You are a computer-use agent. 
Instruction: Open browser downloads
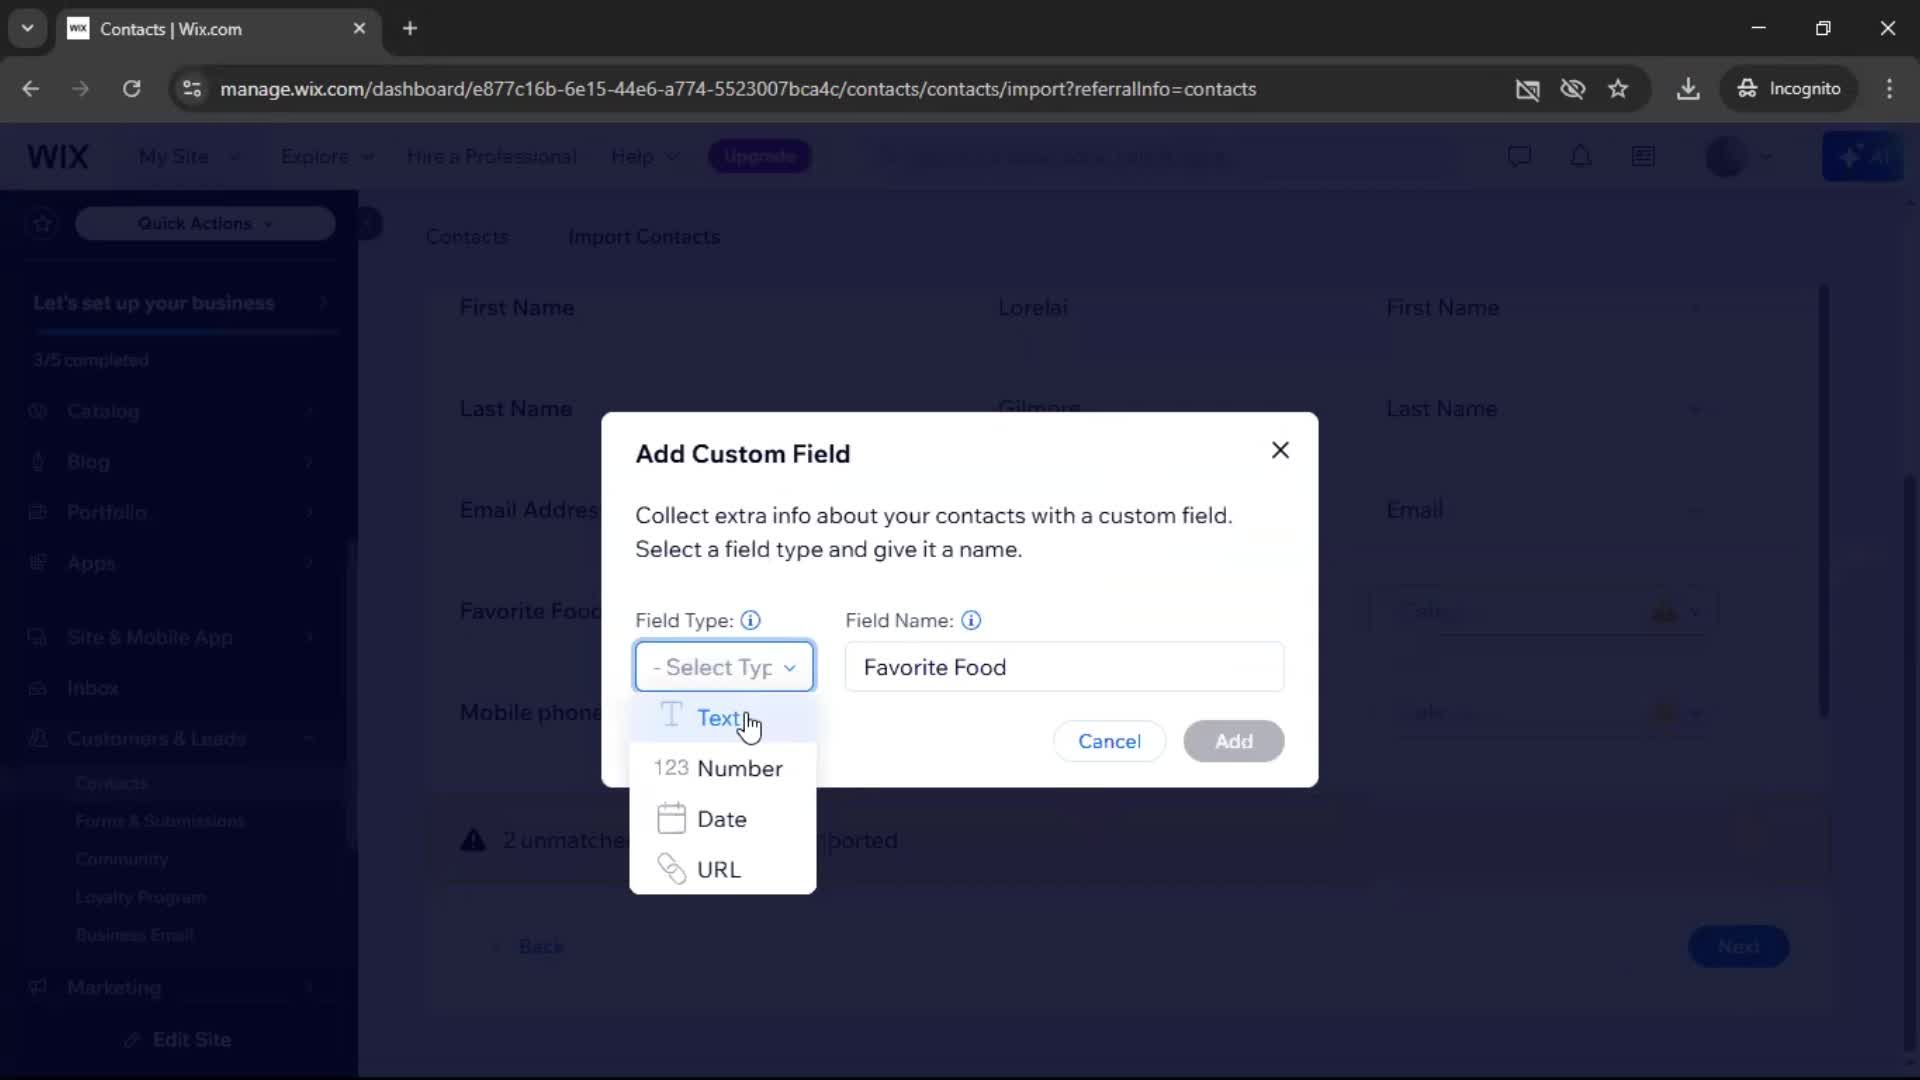point(1688,89)
